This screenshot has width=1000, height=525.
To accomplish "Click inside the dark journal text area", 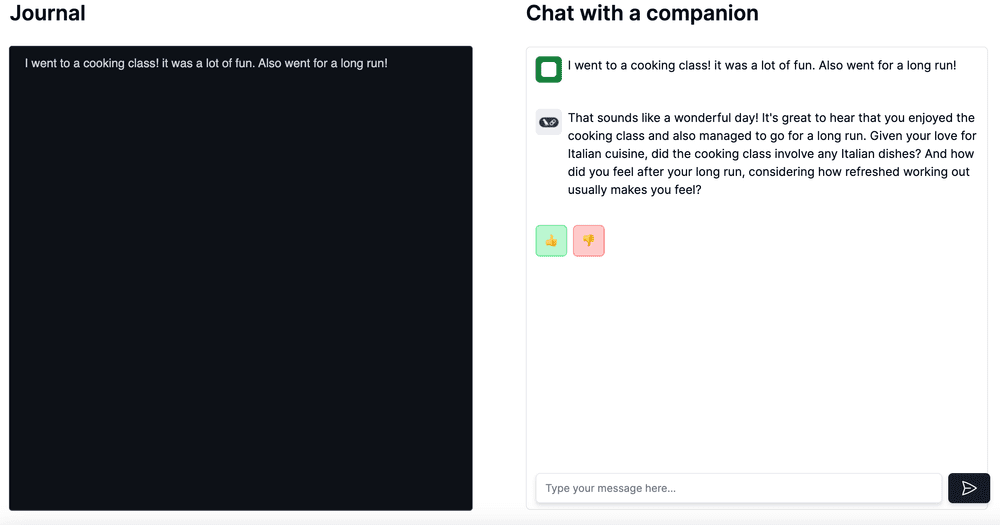I will tap(240, 278).
